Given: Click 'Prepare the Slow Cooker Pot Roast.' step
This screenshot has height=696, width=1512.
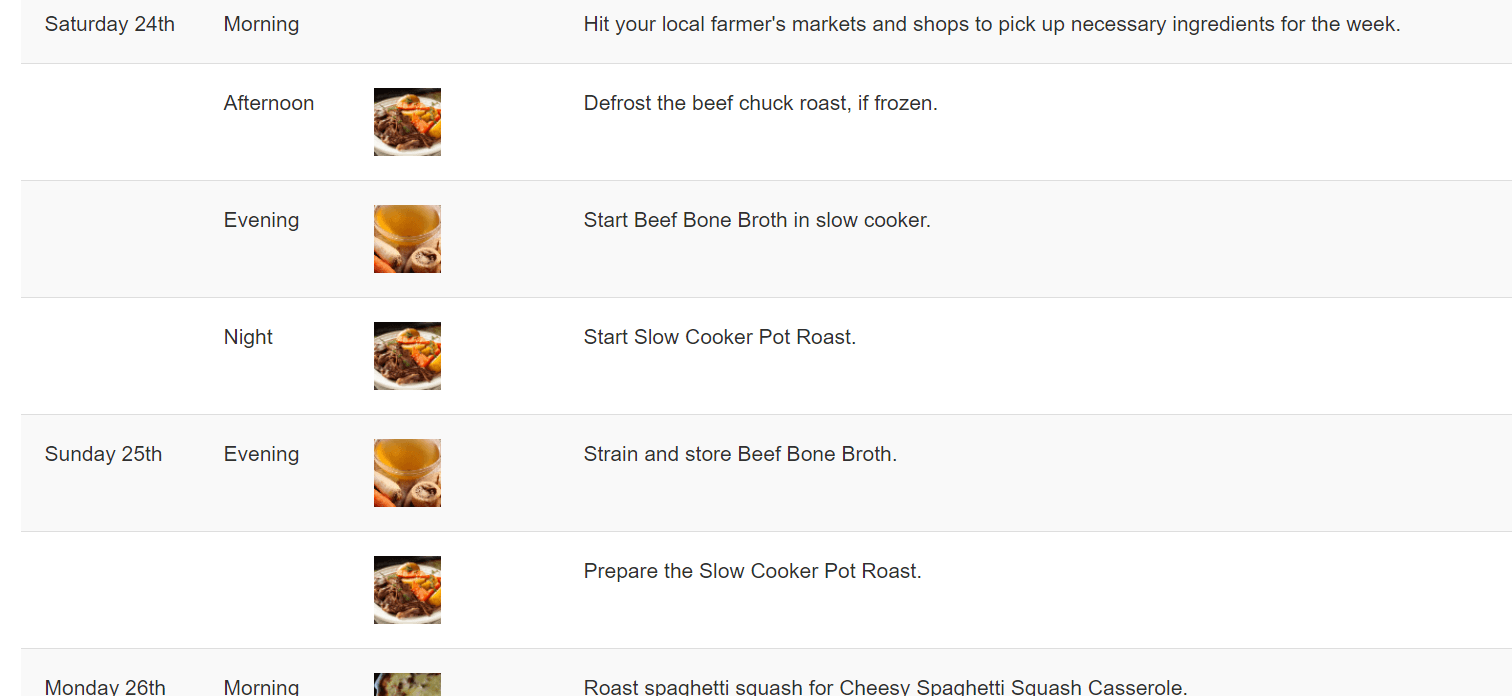Looking at the screenshot, I should pos(753,571).
